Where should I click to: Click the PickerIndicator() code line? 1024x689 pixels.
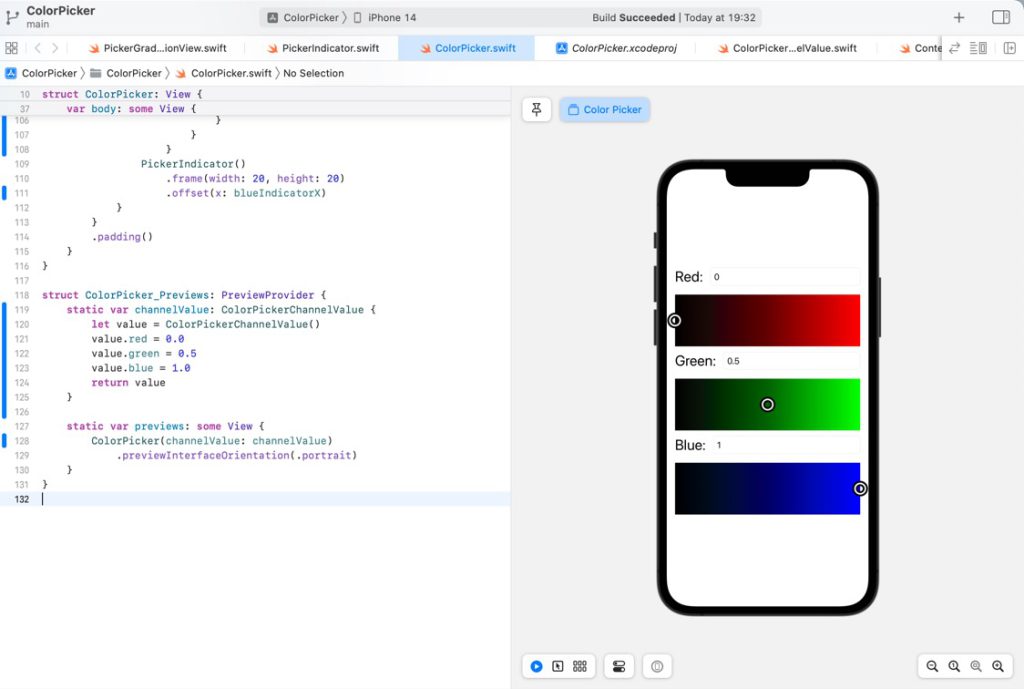pos(193,164)
